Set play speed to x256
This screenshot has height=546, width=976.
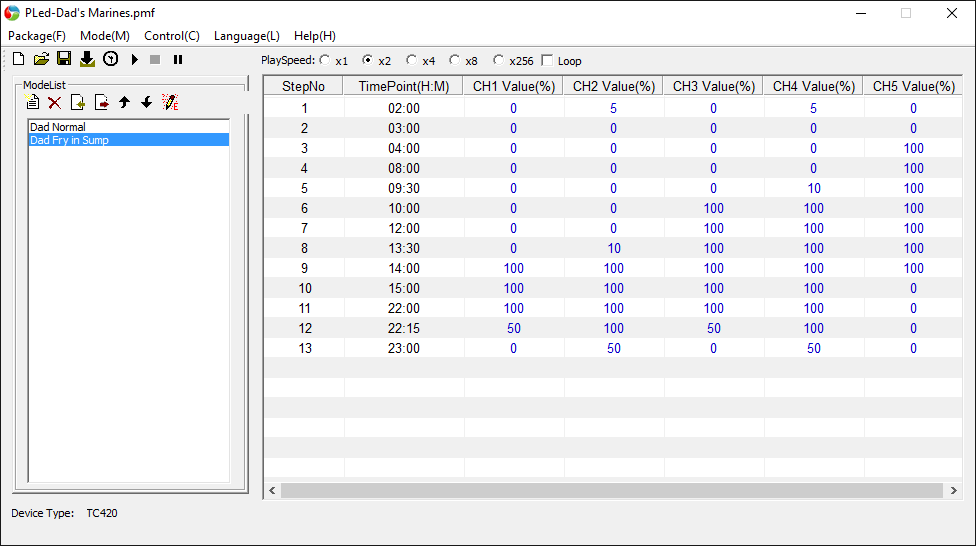[x=498, y=60]
